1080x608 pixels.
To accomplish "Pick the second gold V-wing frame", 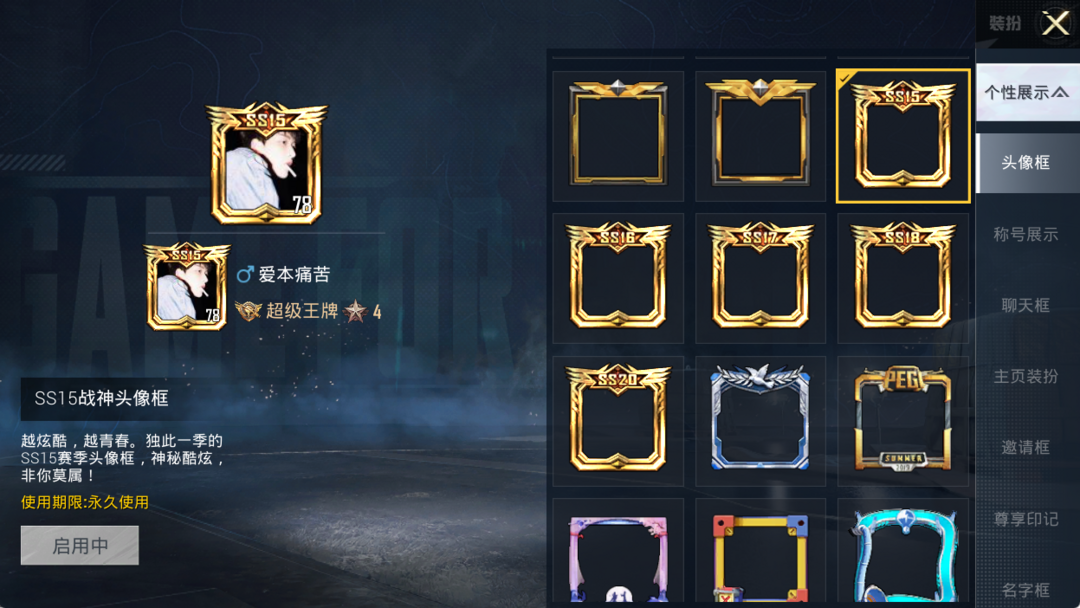I will 760,136.
